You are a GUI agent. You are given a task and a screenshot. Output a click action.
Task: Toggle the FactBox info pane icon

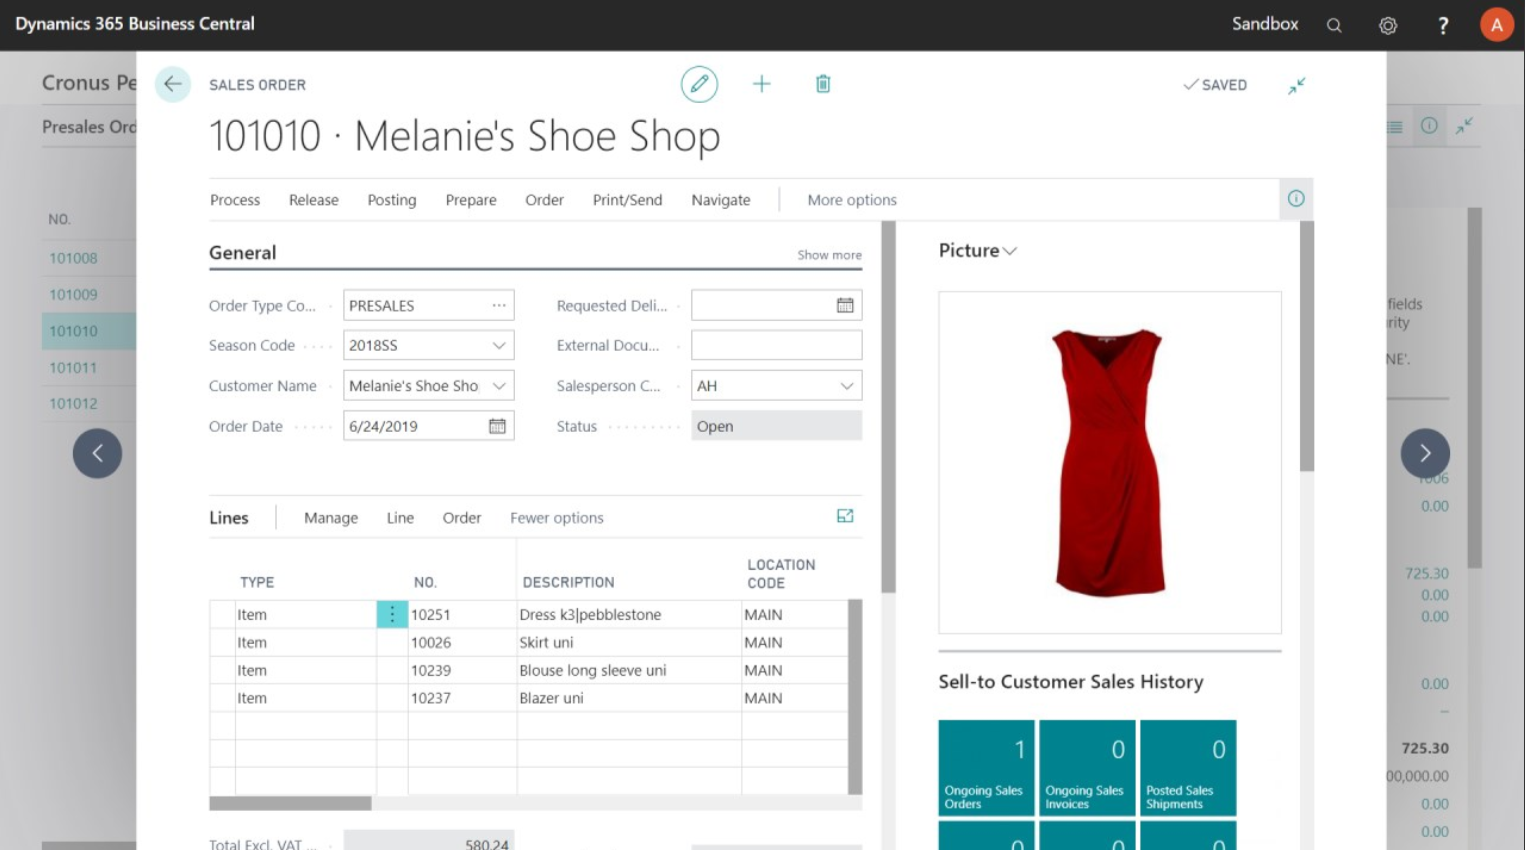[x=1295, y=199]
